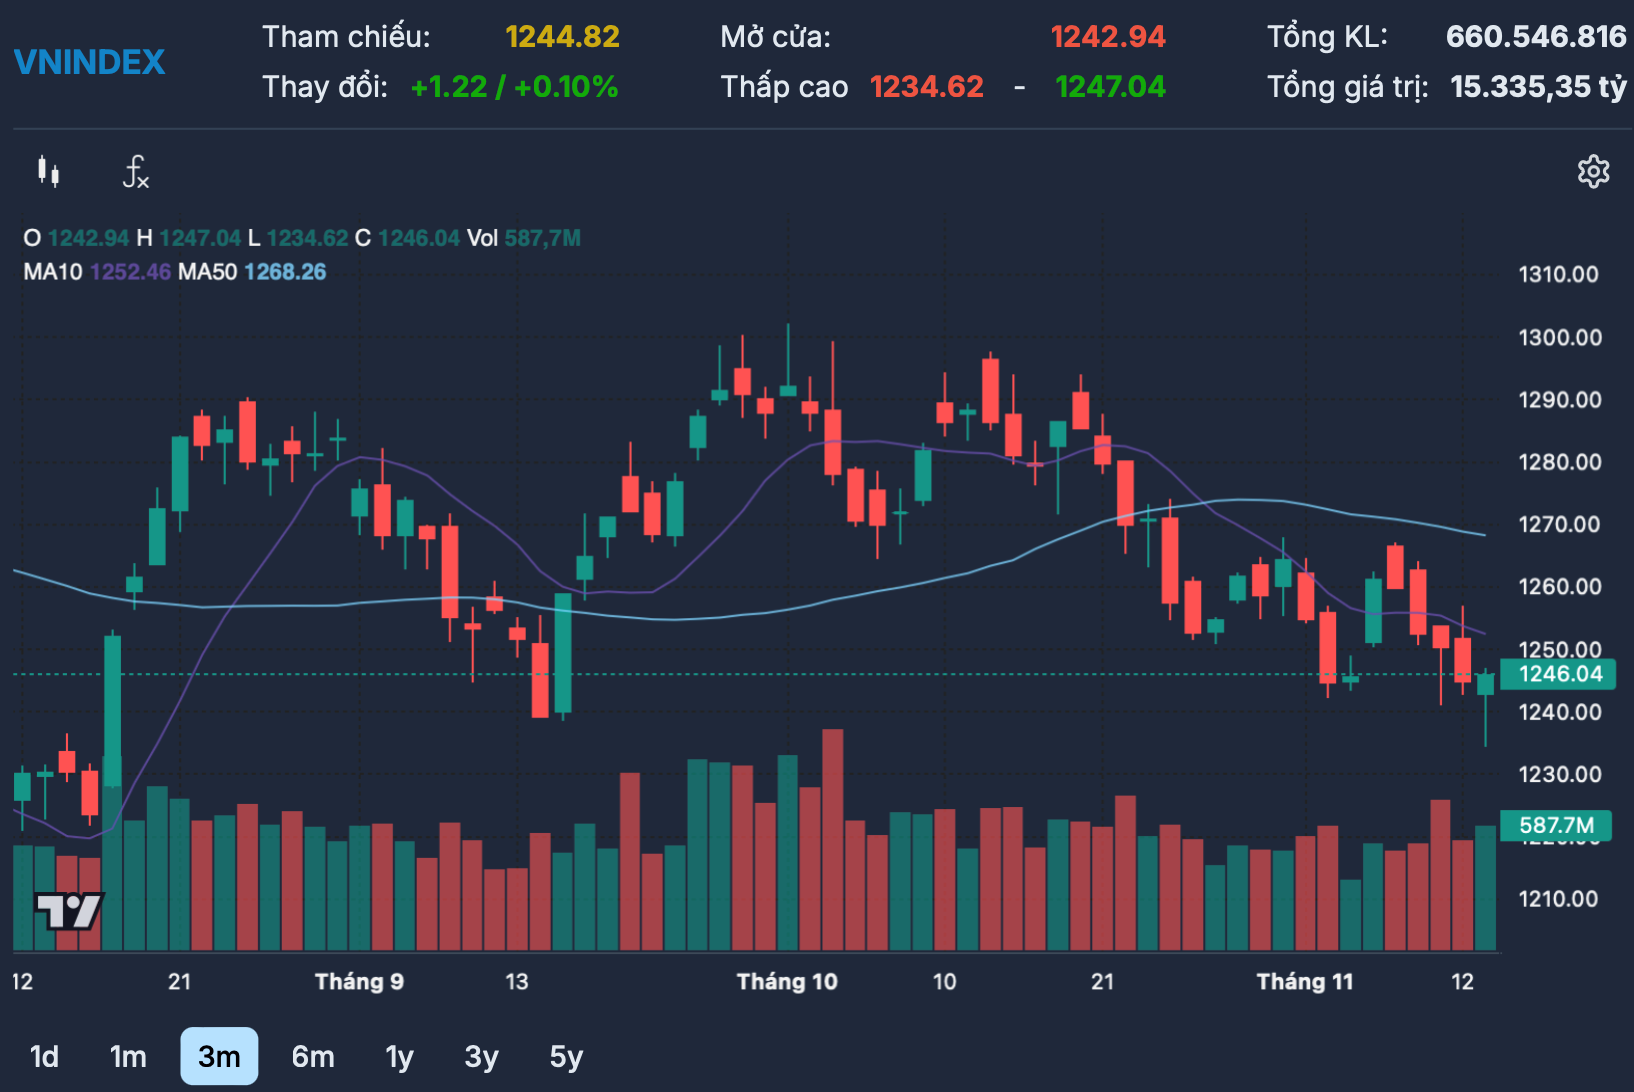Click the MA50 value 1268.26
The image size is (1634, 1092).
[285, 272]
